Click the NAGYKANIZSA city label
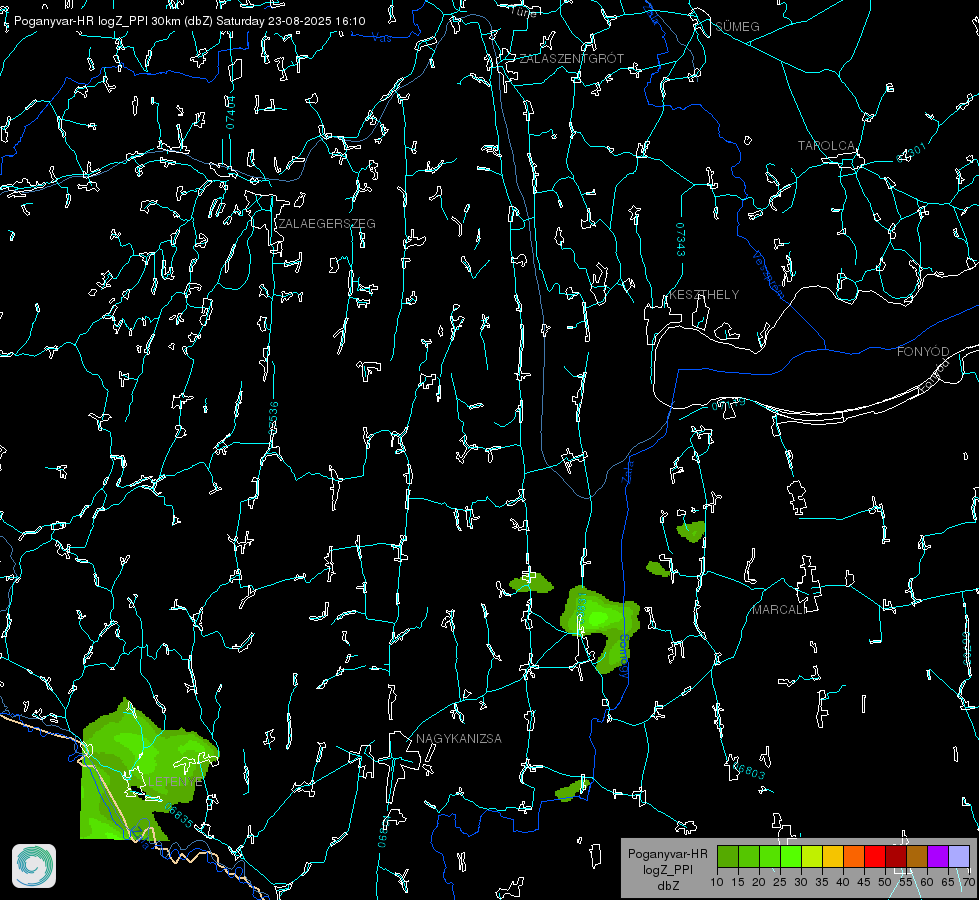Screen dimensions: 979x900 click(x=459, y=739)
